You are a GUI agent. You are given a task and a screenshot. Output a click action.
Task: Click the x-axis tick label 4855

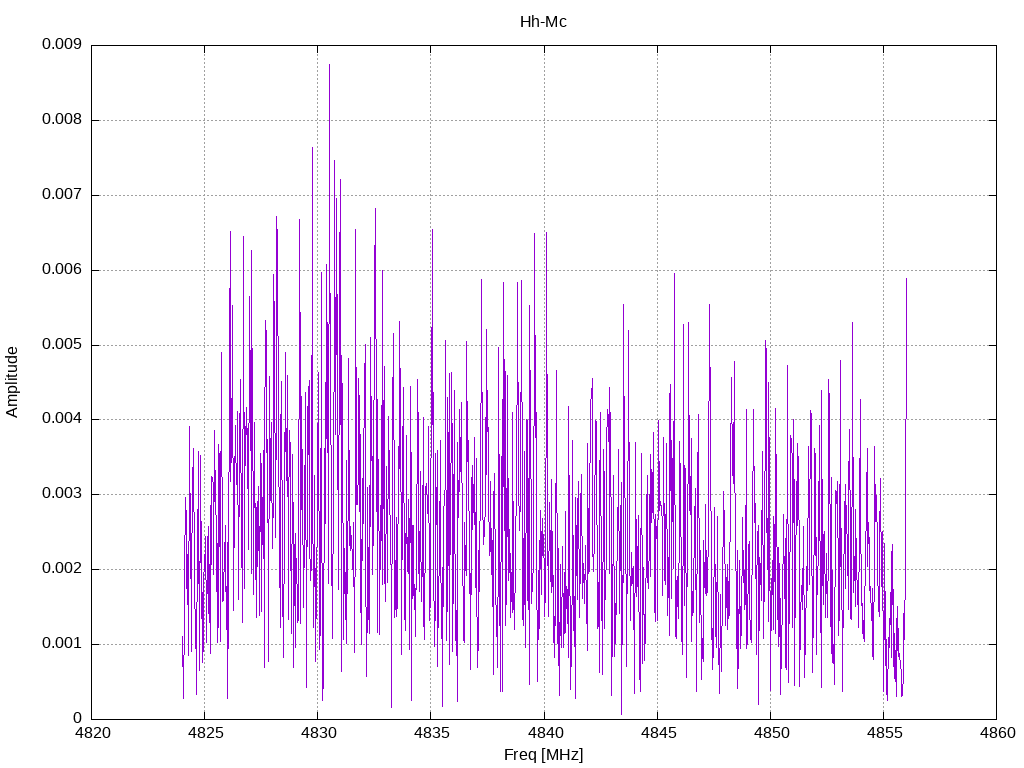click(884, 733)
